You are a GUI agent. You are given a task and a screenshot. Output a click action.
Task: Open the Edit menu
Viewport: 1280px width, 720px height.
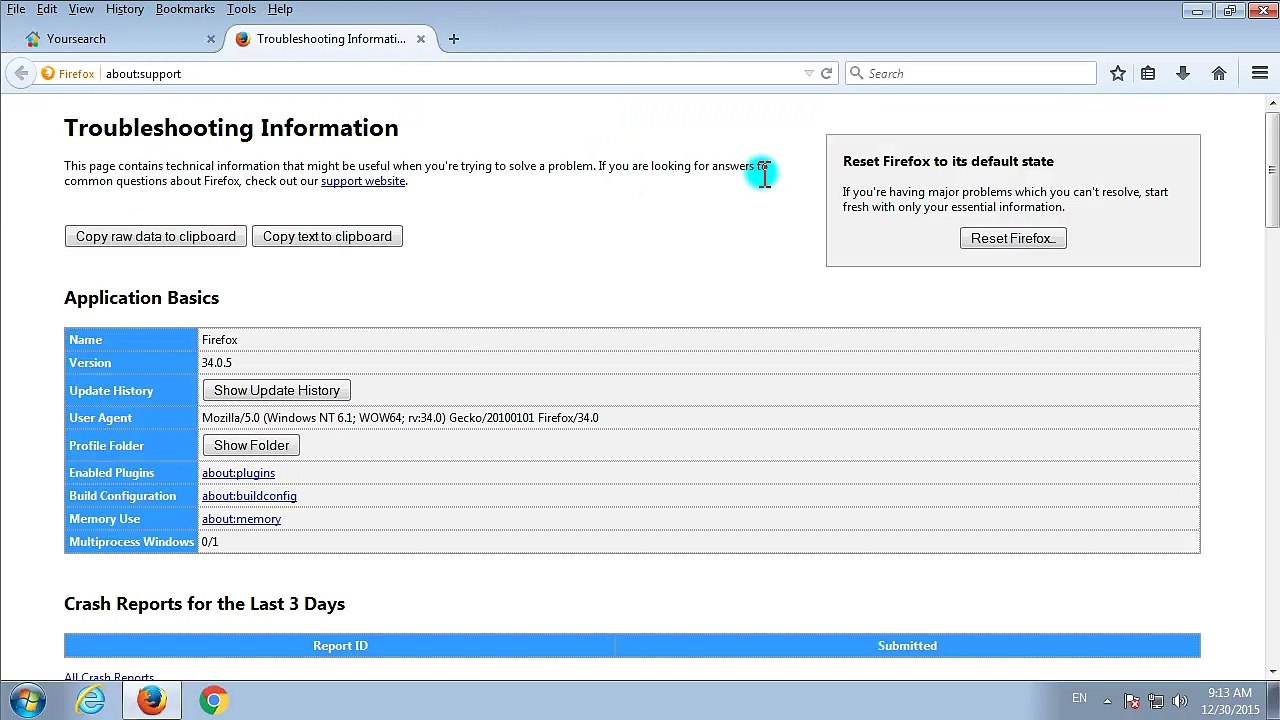(x=47, y=9)
